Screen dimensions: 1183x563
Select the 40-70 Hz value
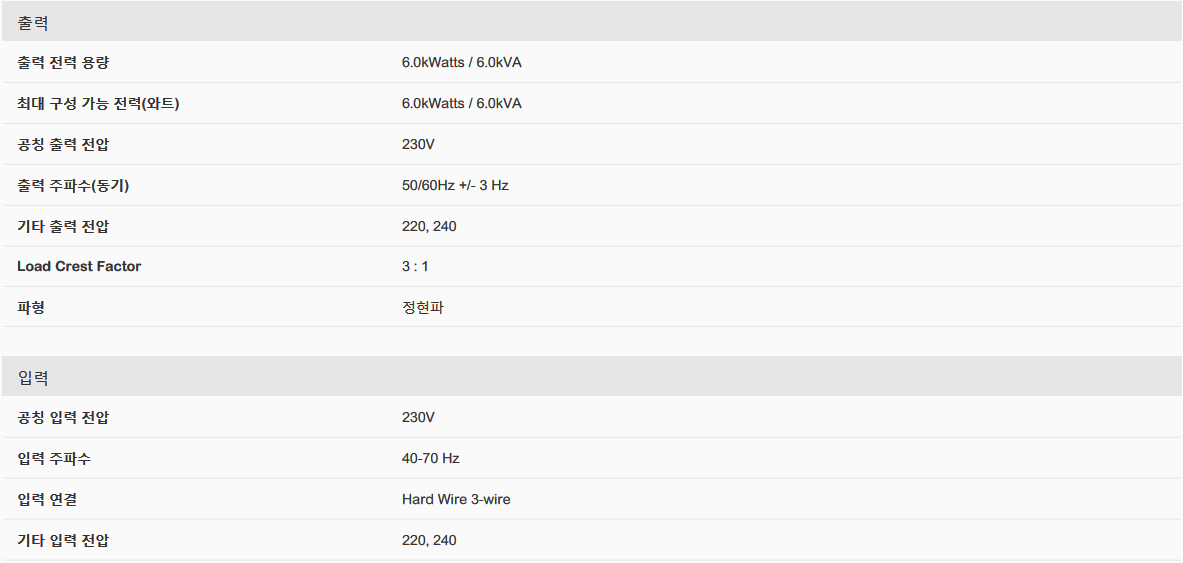pyautogui.click(x=431, y=458)
